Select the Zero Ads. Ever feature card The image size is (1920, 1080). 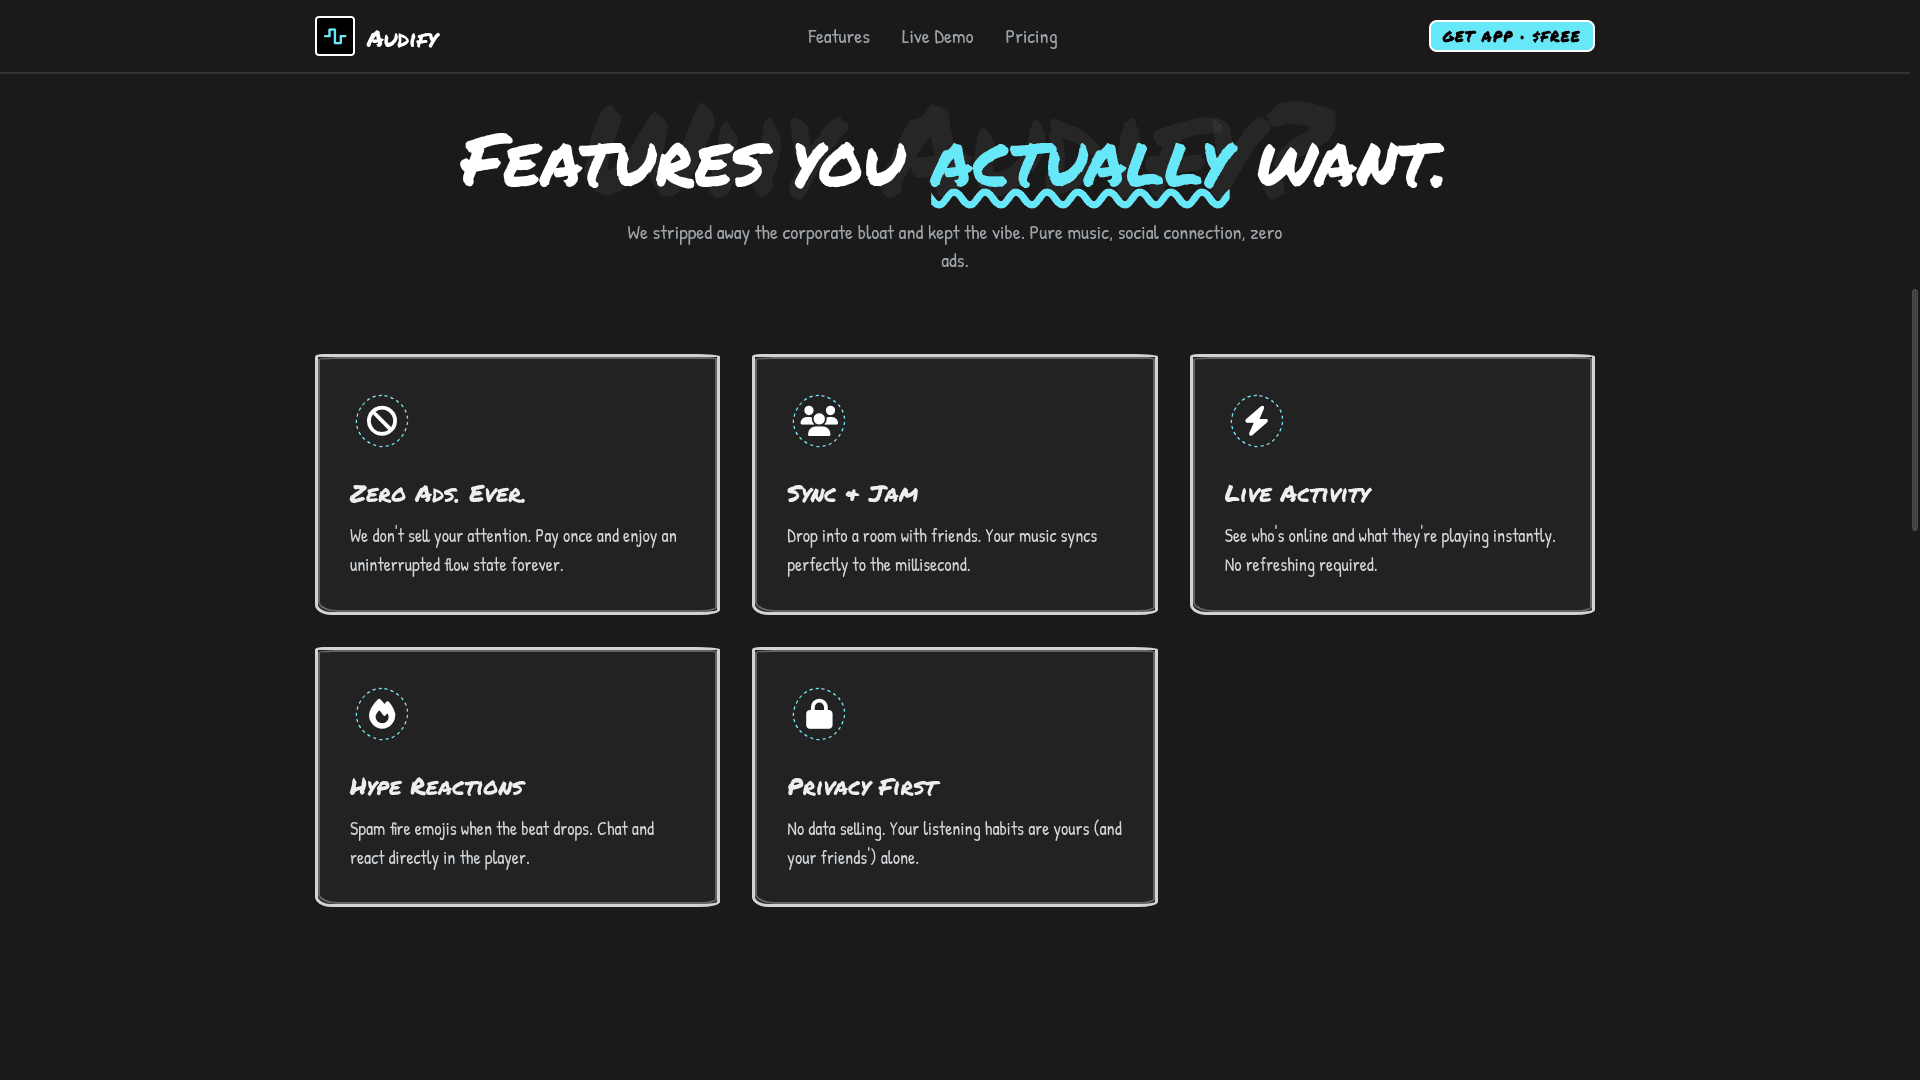point(517,483)
